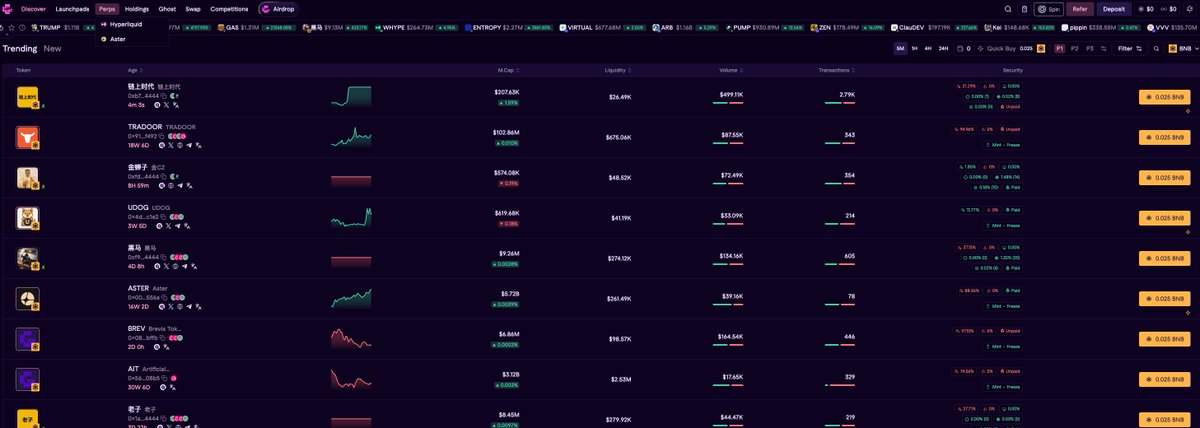Select the 1H timeframe toggle
This screenshot has width=1200, height=428.
click(914, 48)
